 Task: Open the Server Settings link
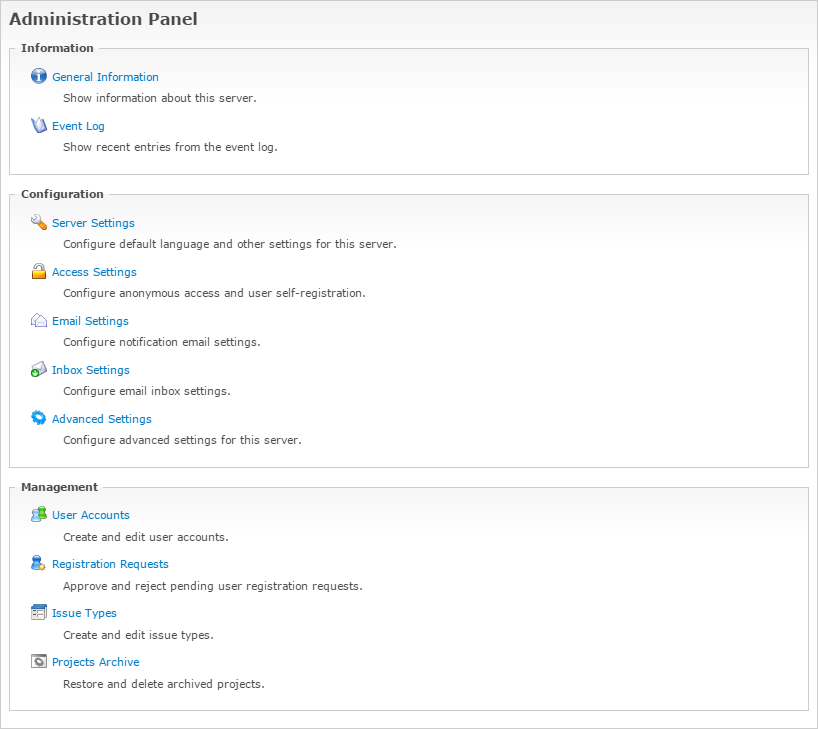[x=93, y=223]
